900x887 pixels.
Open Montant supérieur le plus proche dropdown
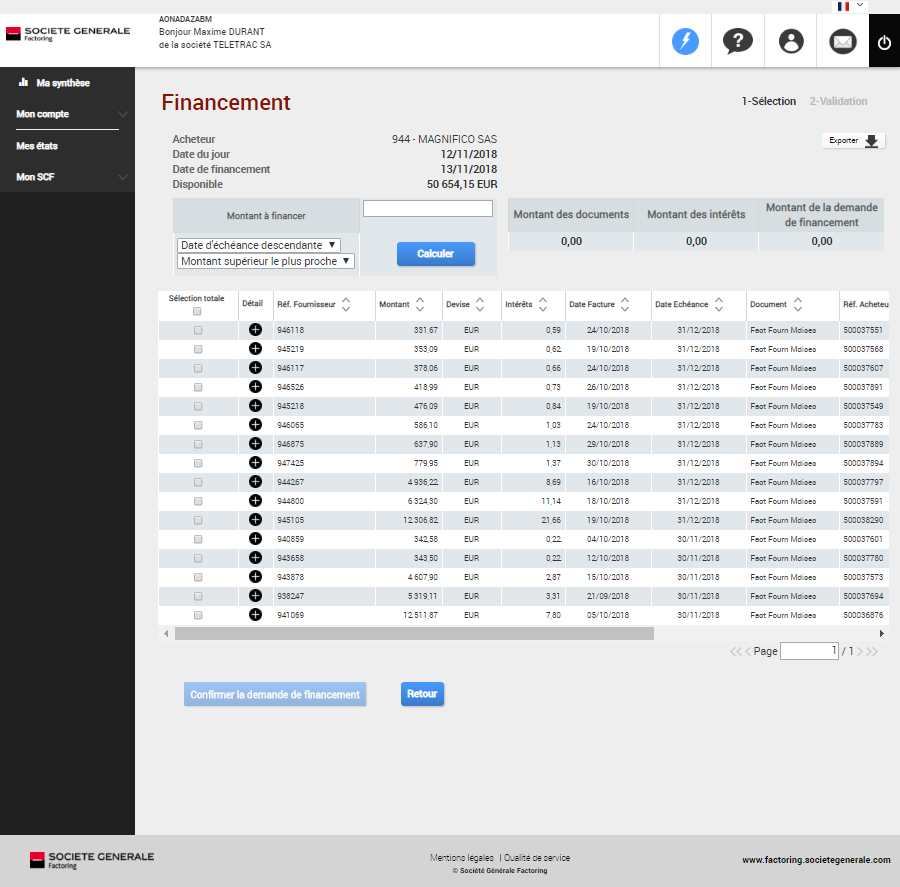[266, 261]
